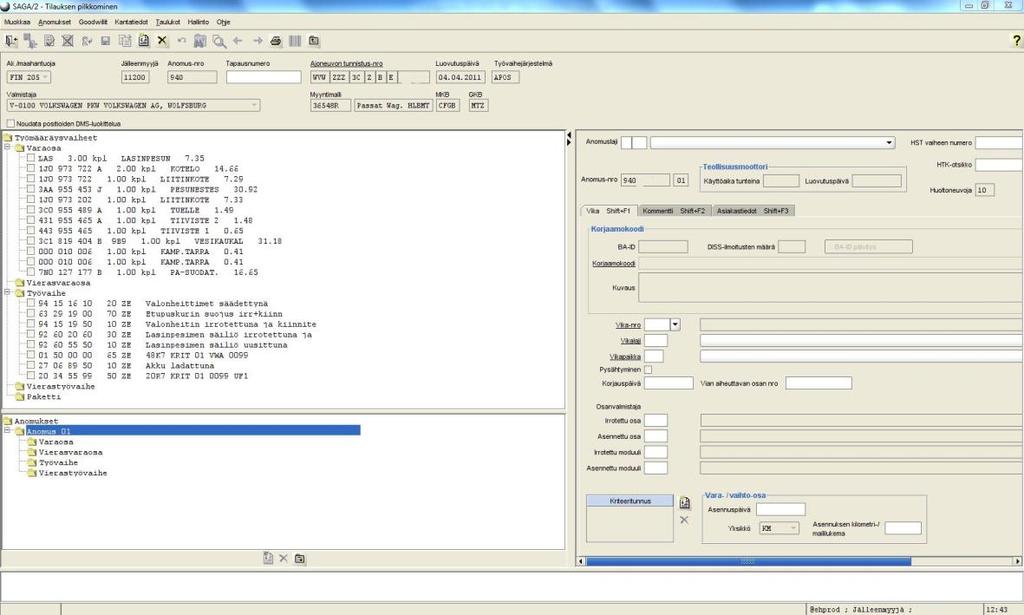Click the scroll left arrow of form panel
The image size is (1024, 615).
tap(581, 561)
